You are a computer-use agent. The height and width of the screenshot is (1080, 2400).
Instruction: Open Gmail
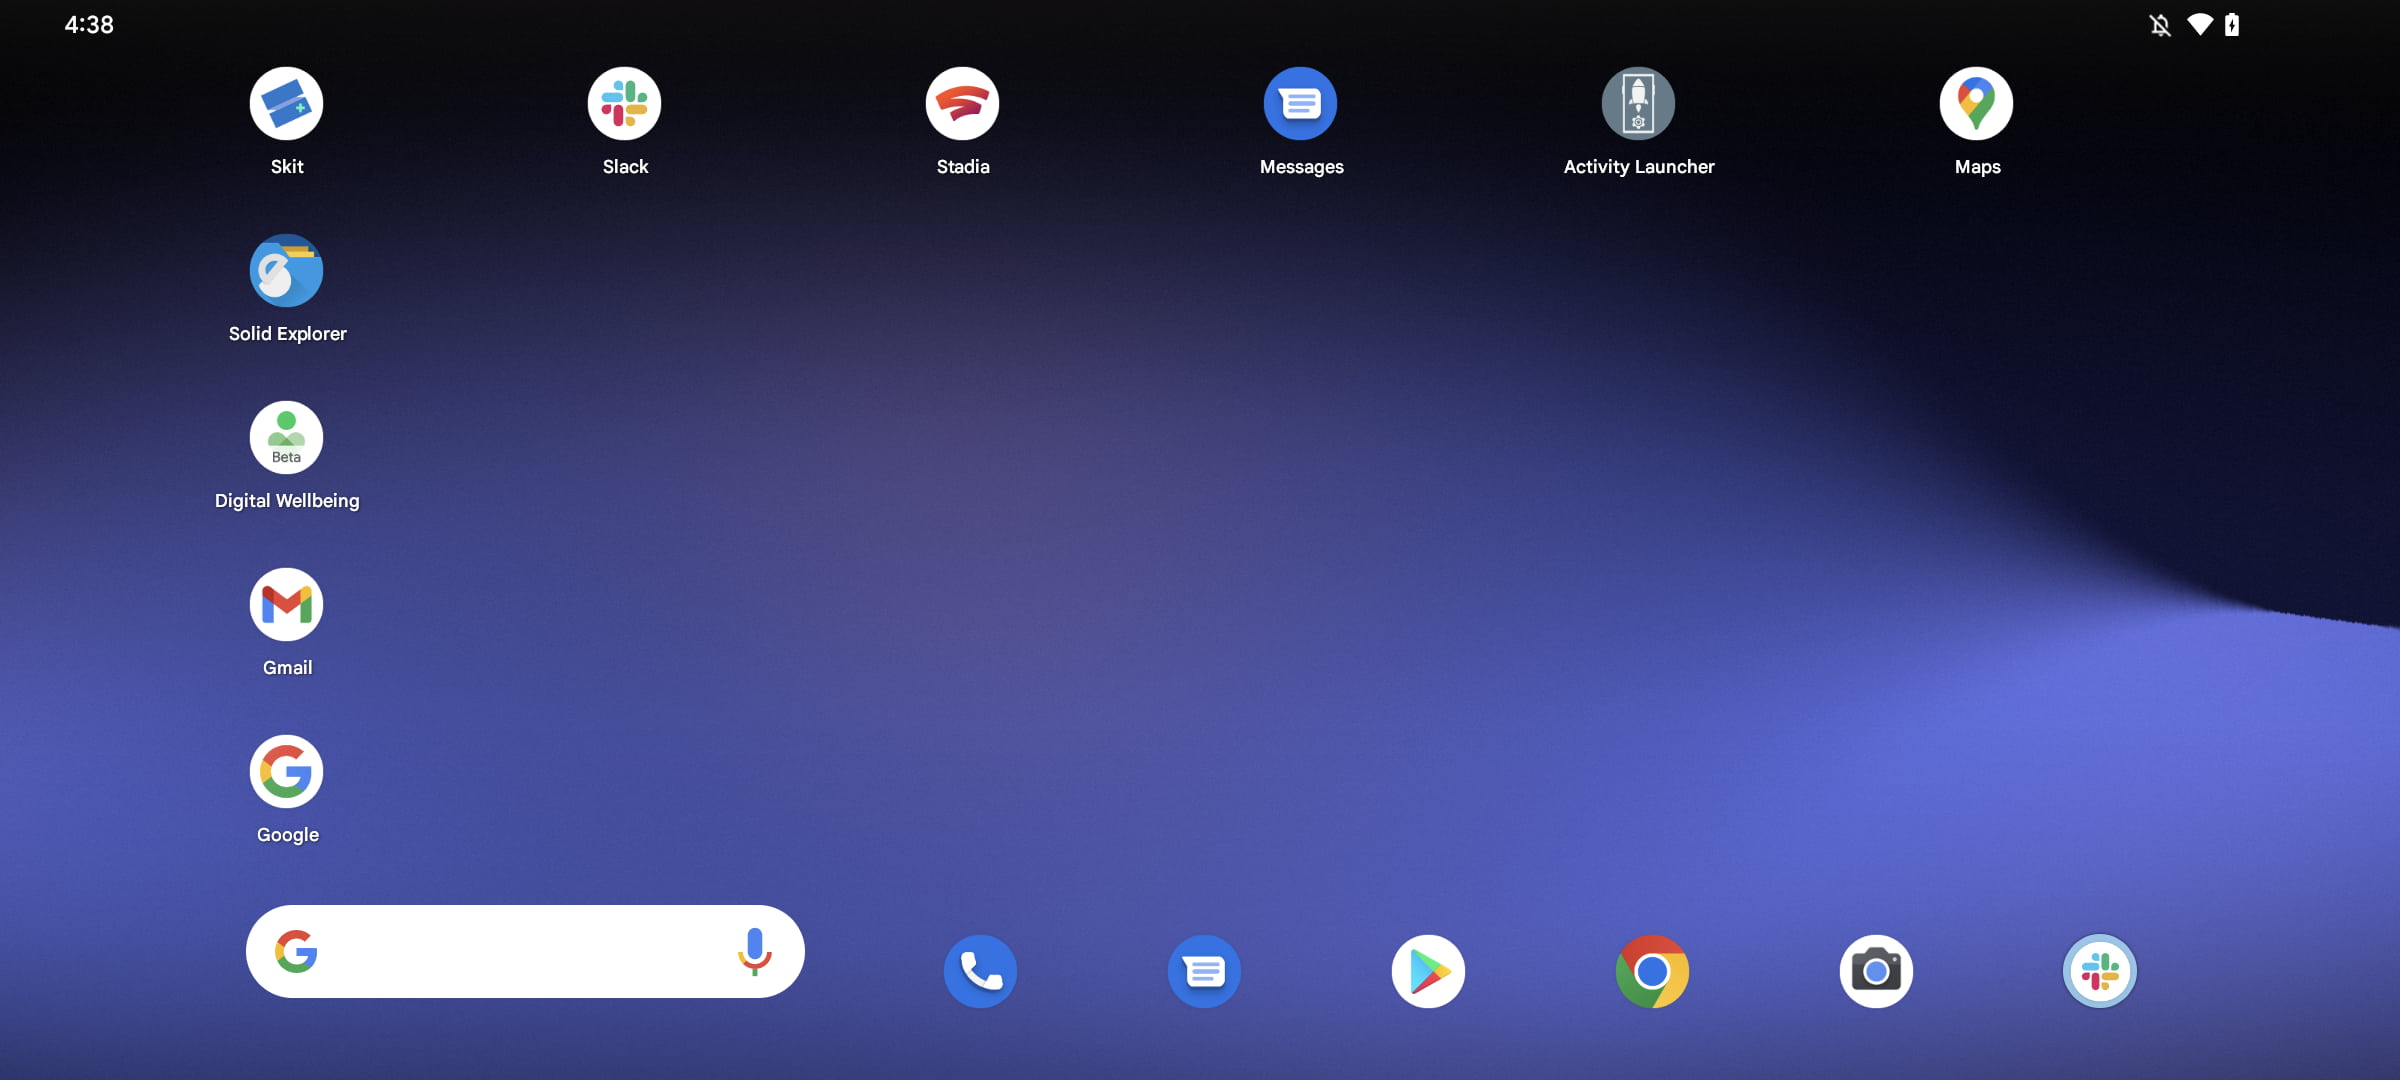pyautogui.click(x=286, y=604)
